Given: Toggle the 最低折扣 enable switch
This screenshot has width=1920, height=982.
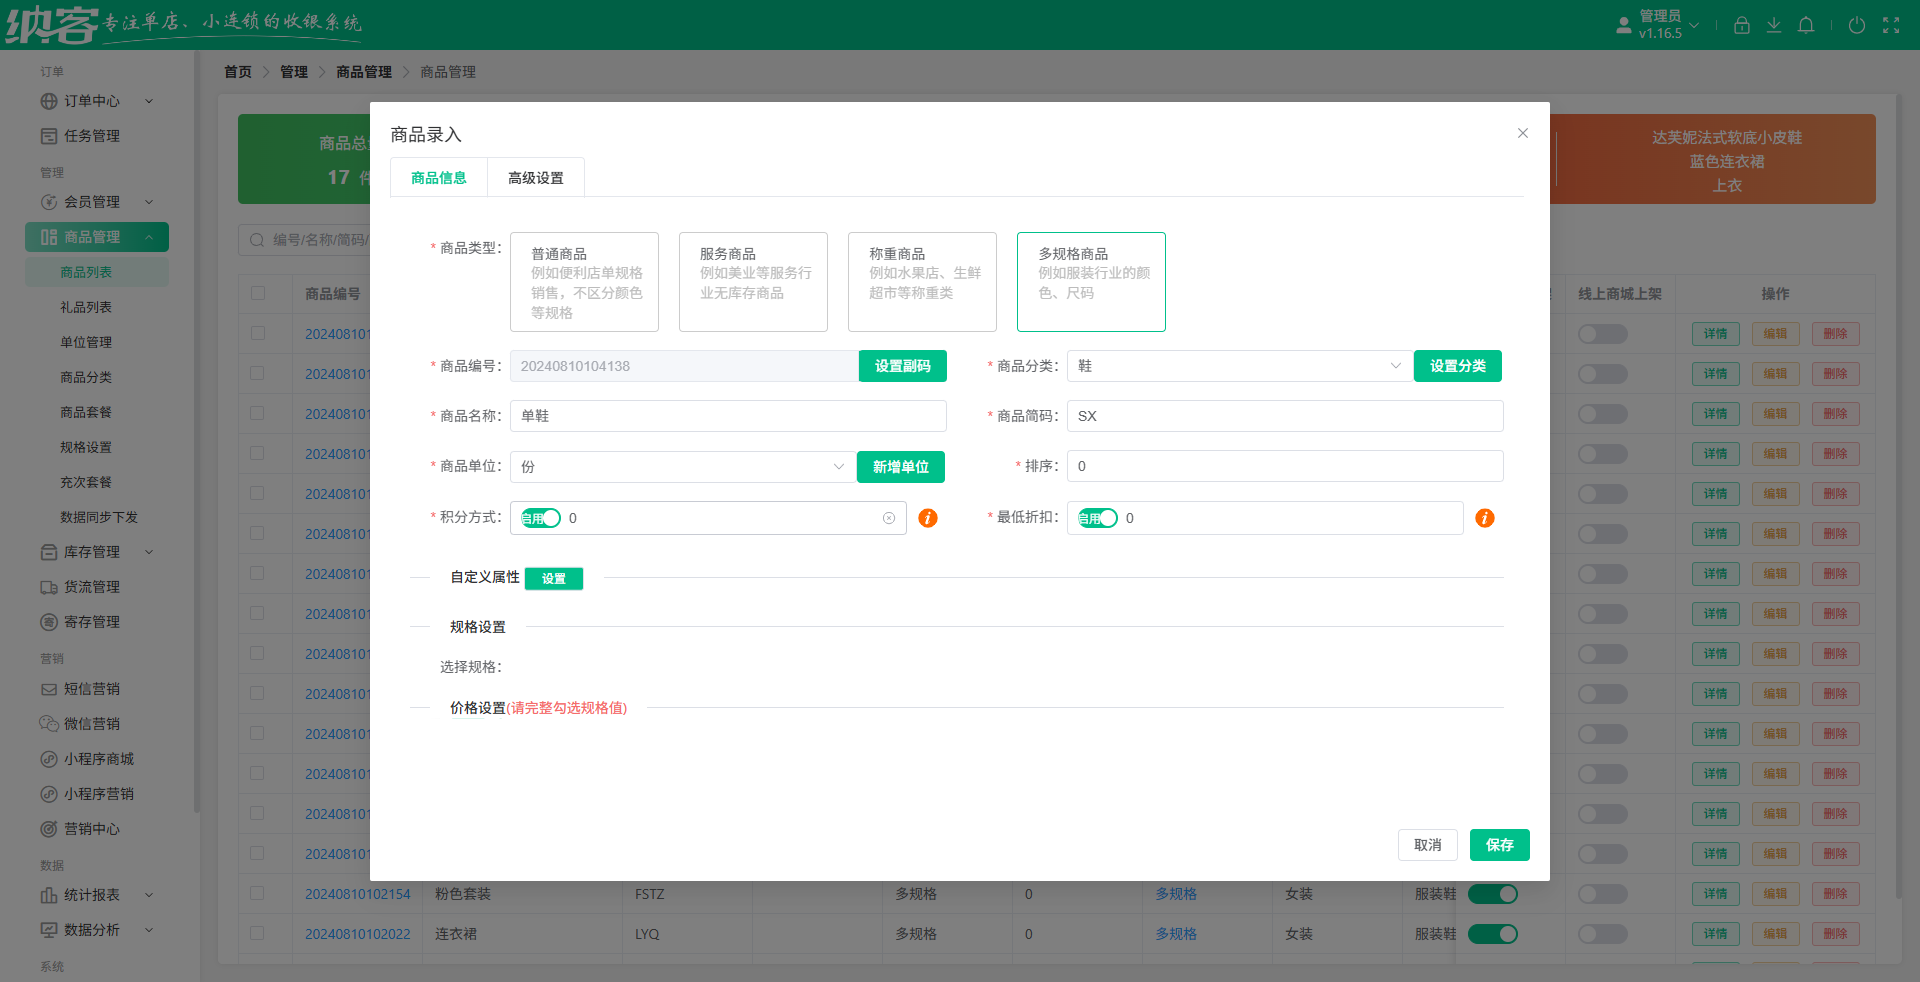Looking at the screenshot, I should 1098,518.
